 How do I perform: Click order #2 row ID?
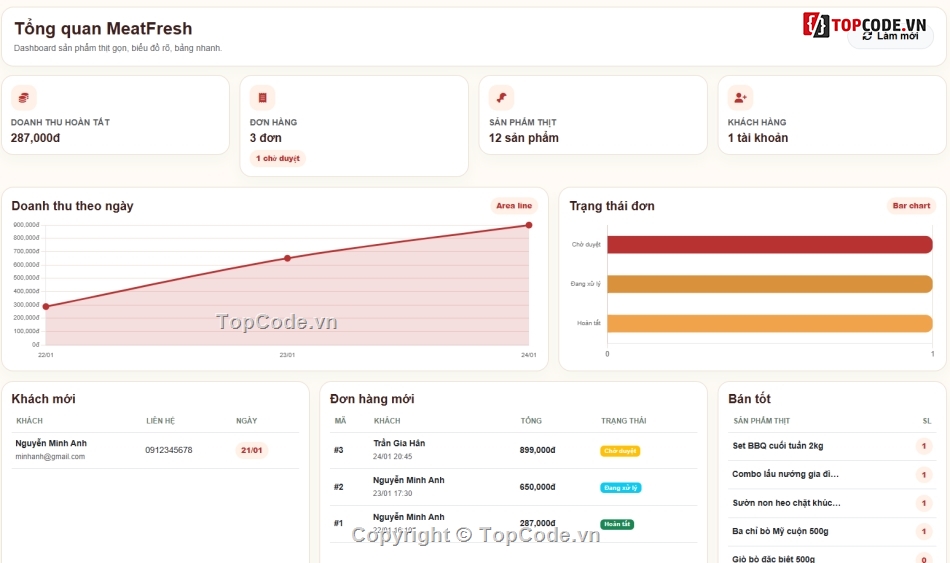pyautogui.click(x=339, y=487)
